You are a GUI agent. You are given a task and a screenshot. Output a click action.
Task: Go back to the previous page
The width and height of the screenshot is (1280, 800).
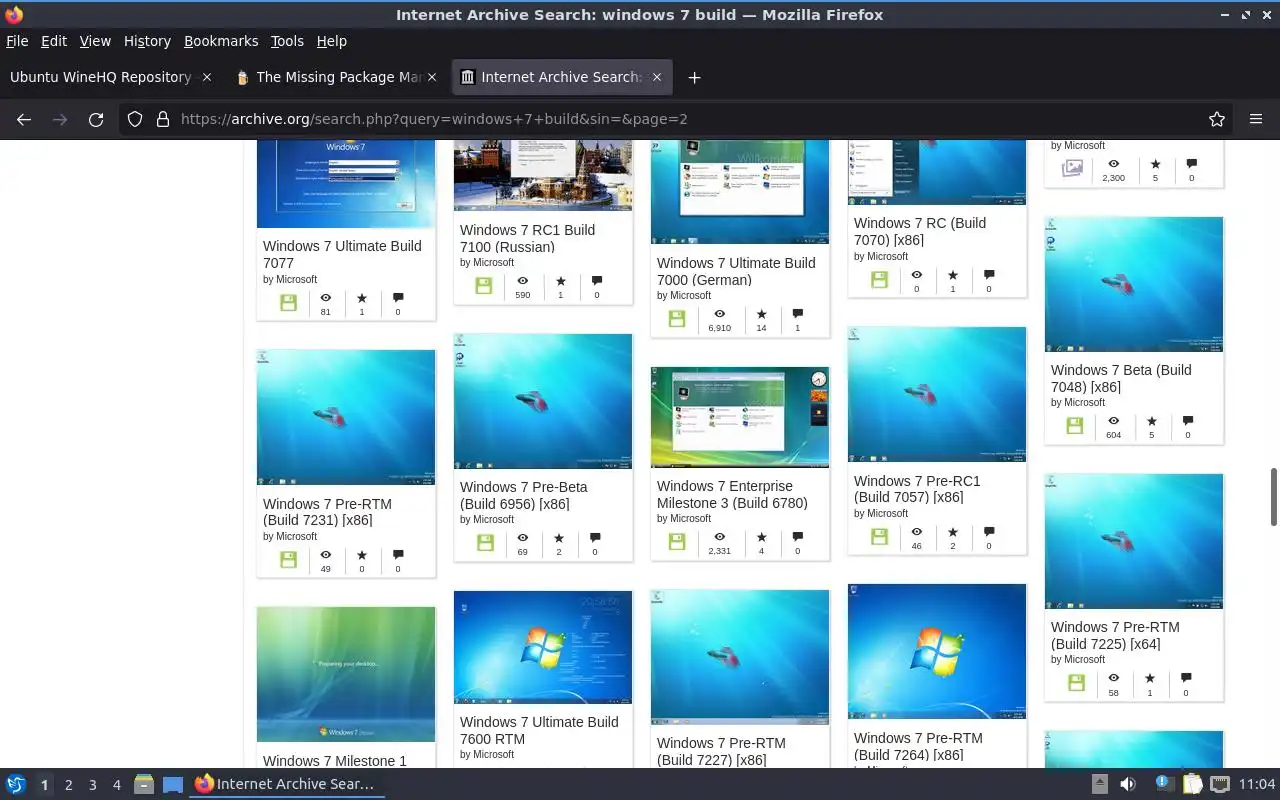pos(24,119)
